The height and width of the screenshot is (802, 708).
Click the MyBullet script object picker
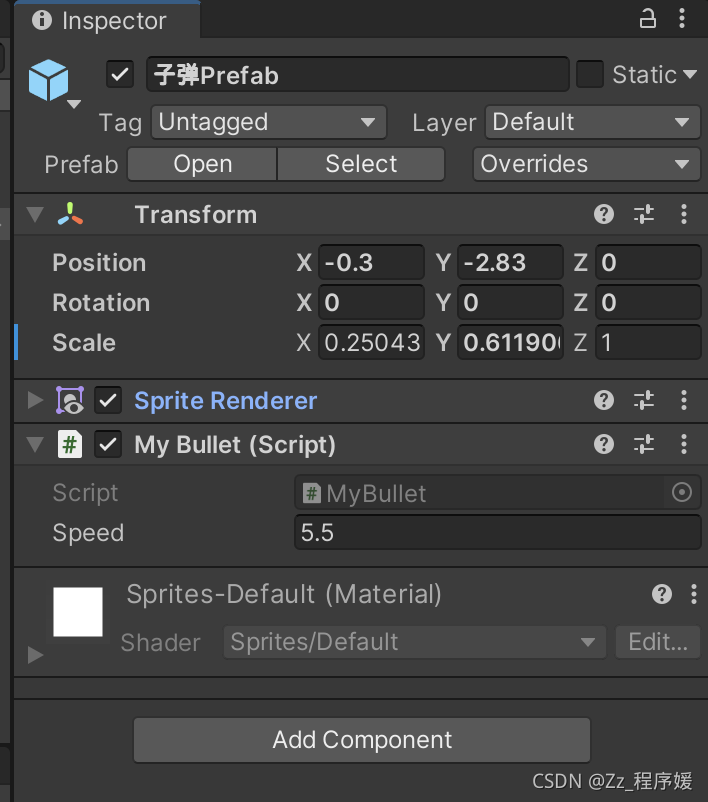(x=682, y=493)
